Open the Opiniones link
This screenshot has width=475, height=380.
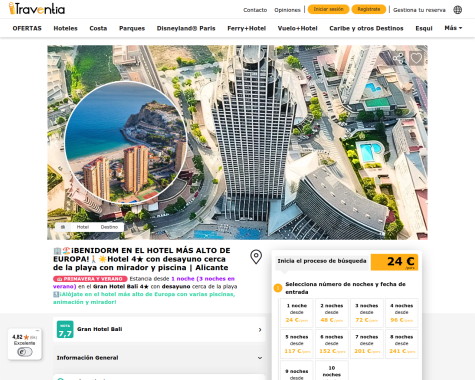tap(287, 10)
